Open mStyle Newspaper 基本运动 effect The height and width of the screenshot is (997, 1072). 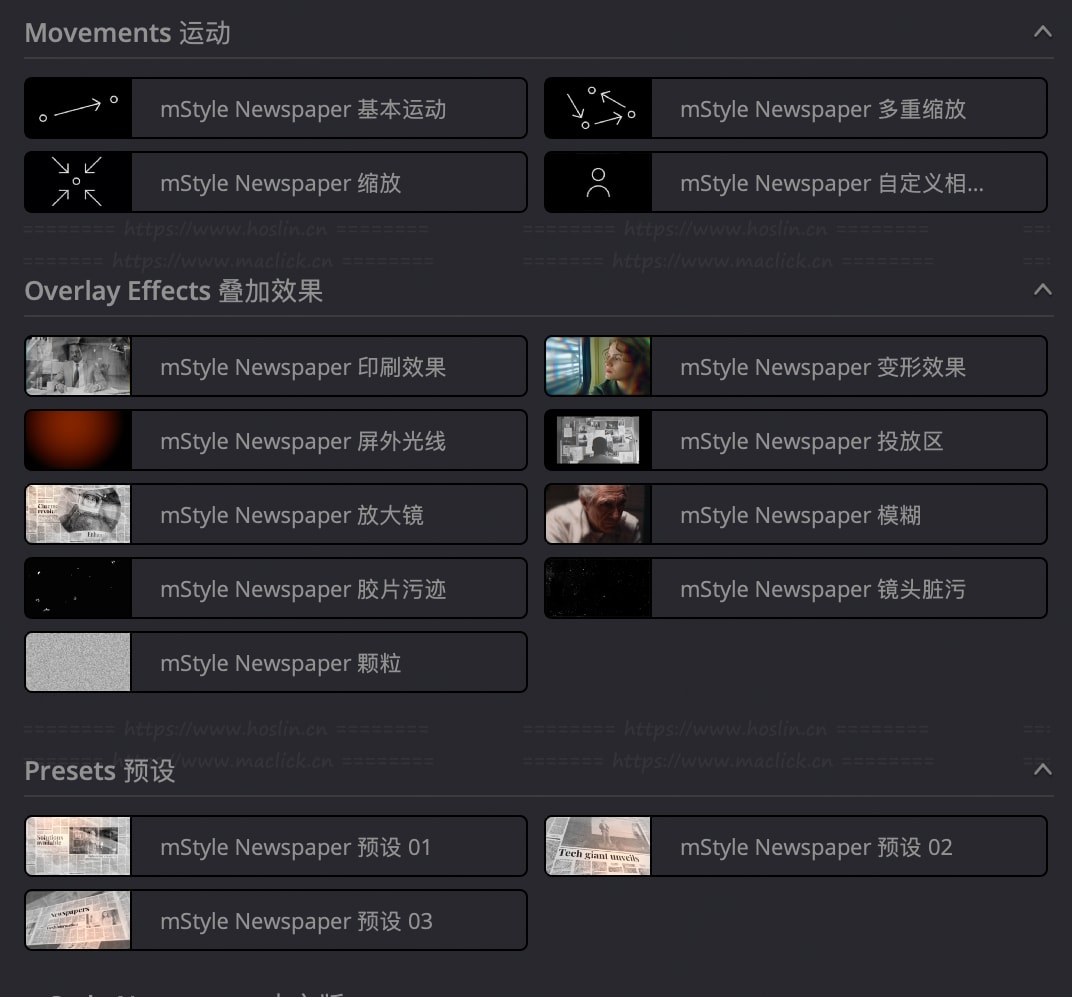click(x=276, y=108)
